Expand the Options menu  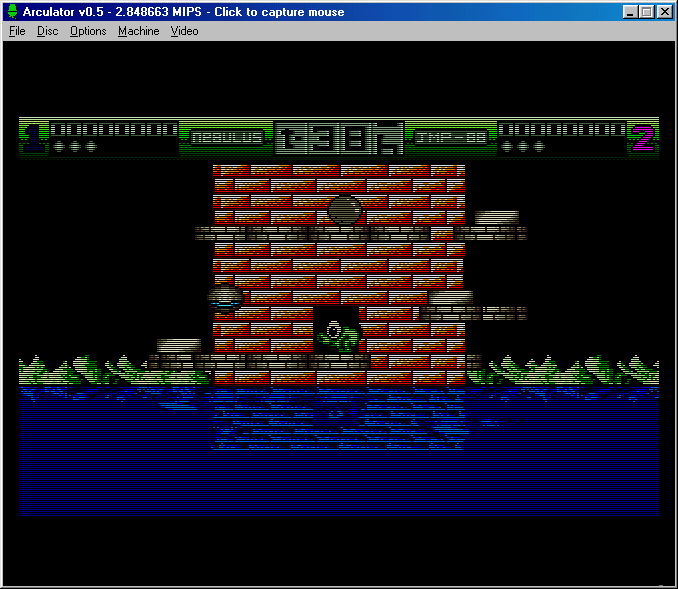click(88, 31)
